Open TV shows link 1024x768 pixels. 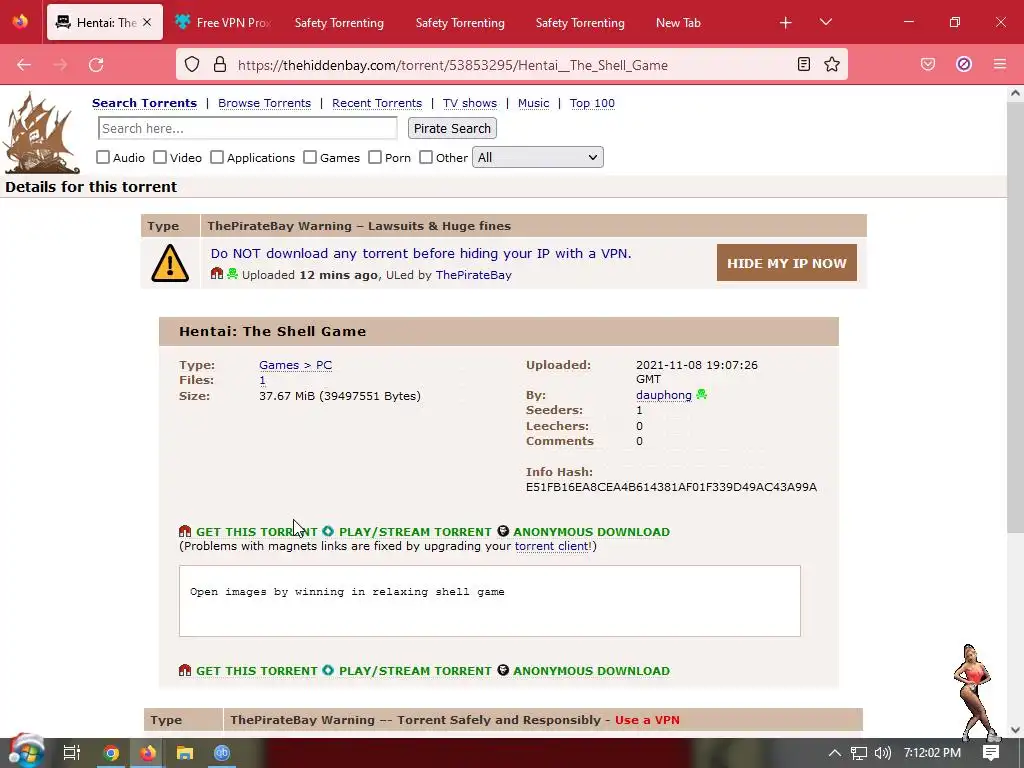click(x=470, y=103)
